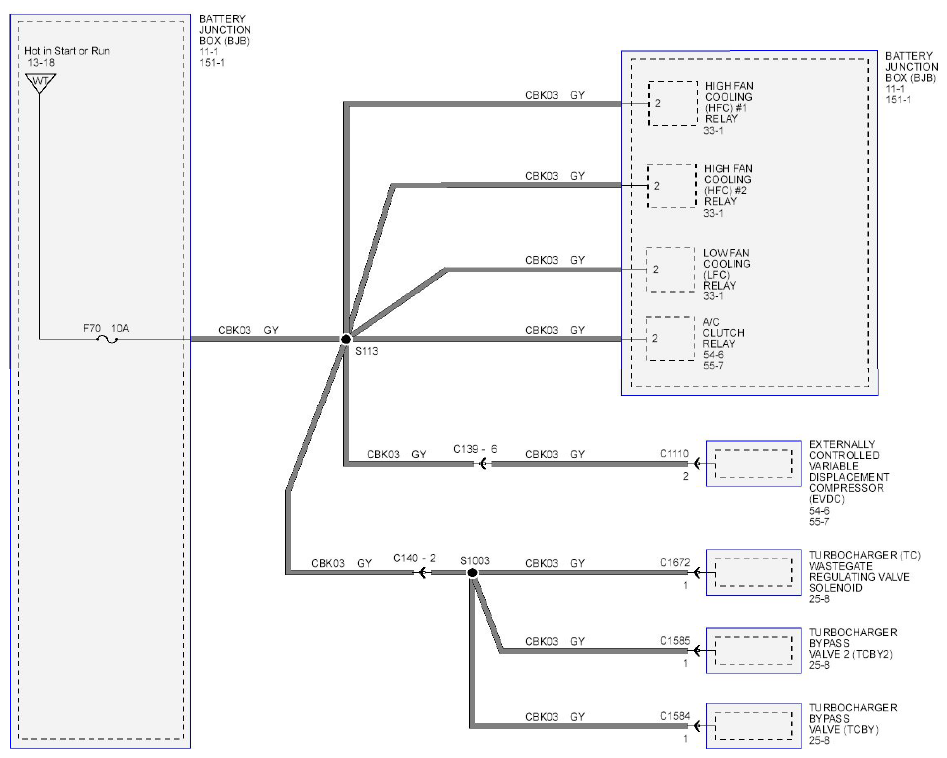Select the S1003 splice junction dot
947x758 pixels.
pos(473,573)
